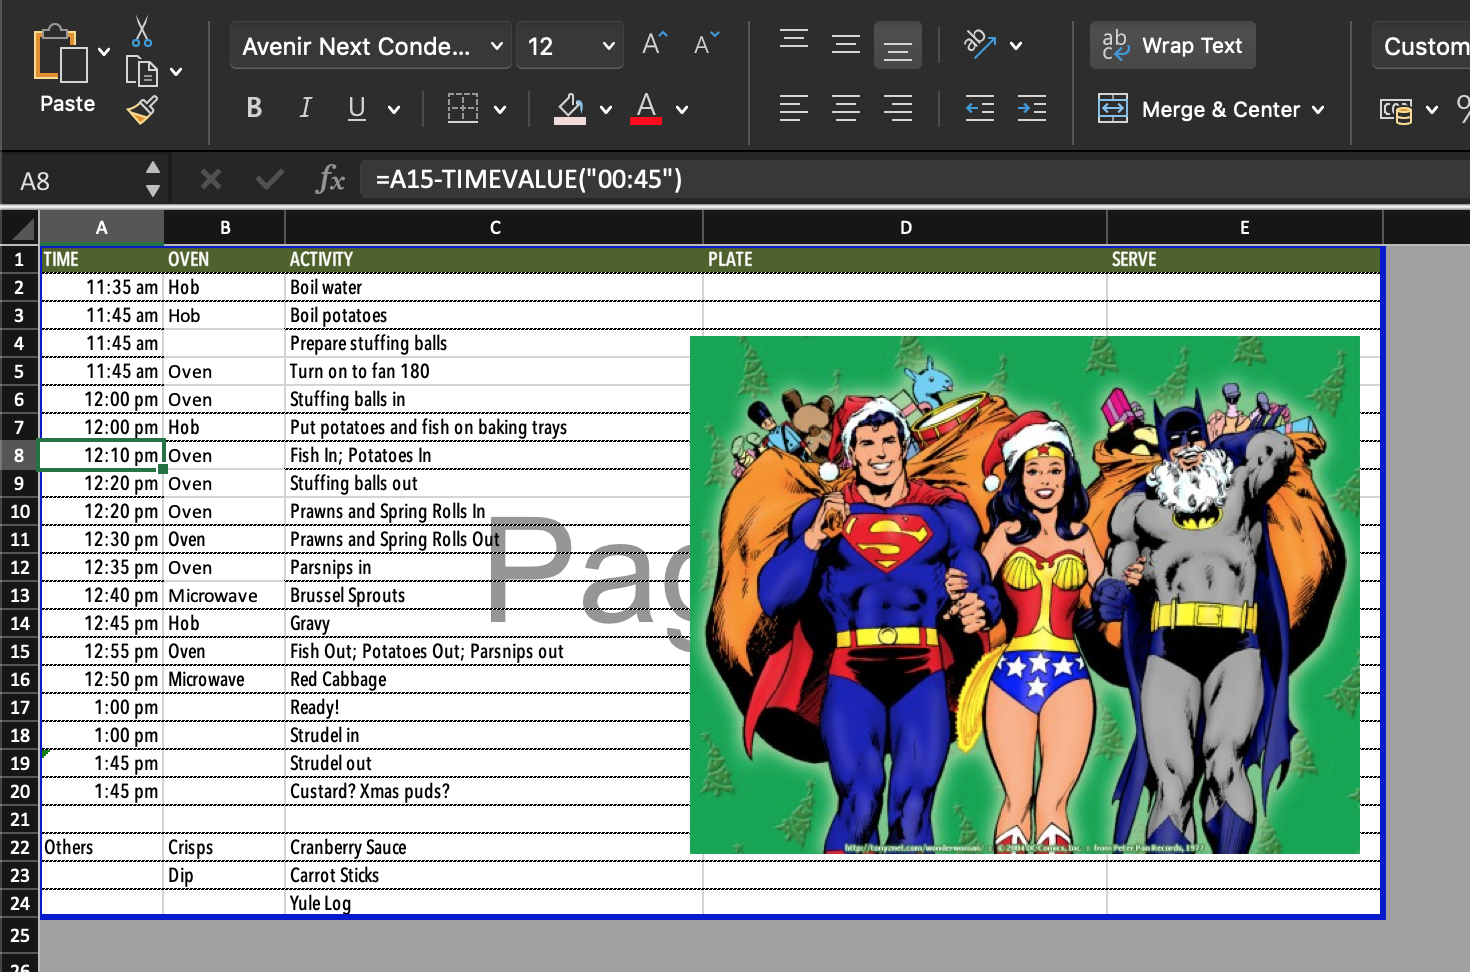
Task: Open the font size dropdown
Action: pyautogui.click(x=608, y=46)
